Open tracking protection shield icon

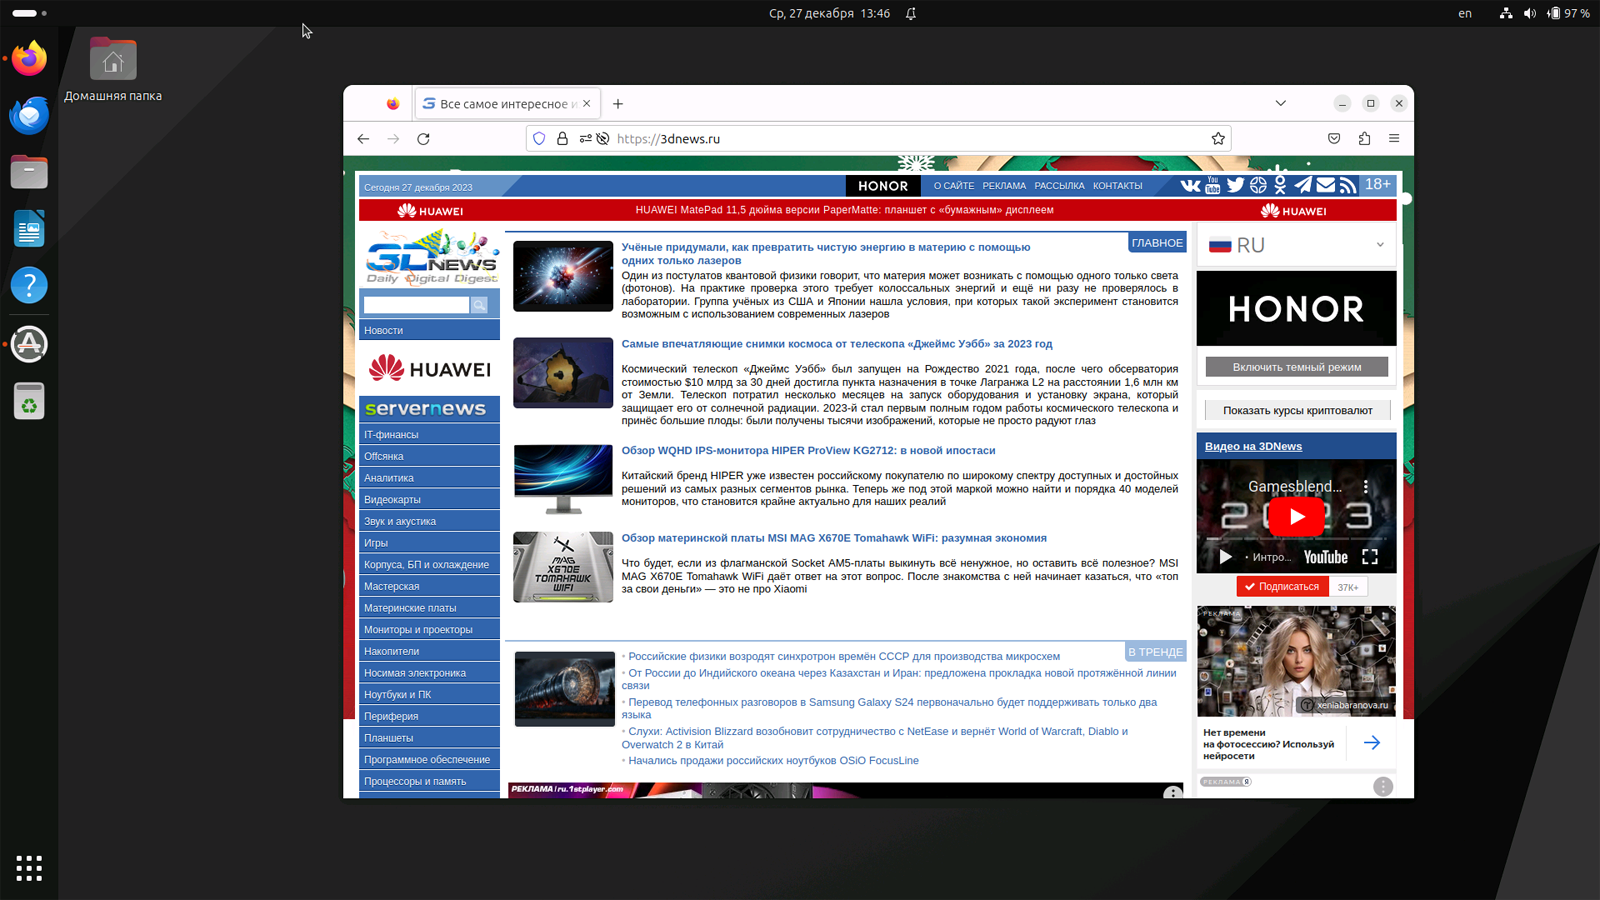click(539, 139)
